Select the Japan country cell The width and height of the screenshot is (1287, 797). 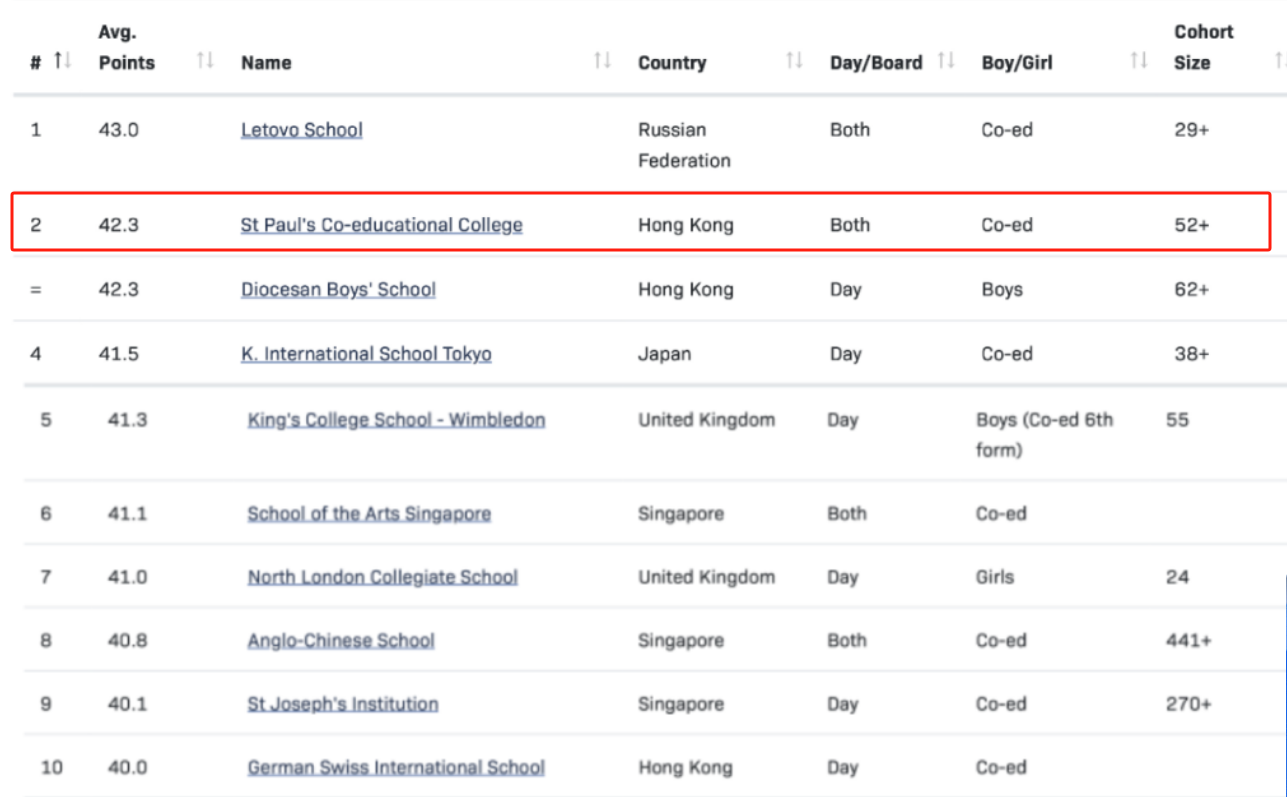pyautogui.click(x=664, y=354)
